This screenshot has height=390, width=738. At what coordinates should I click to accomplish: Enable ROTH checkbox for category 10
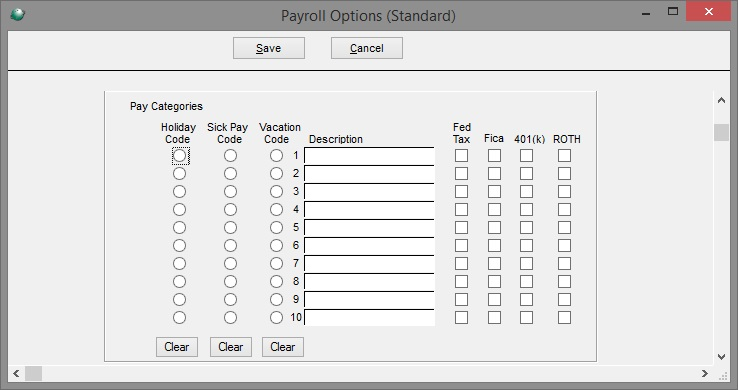point(564,318)
